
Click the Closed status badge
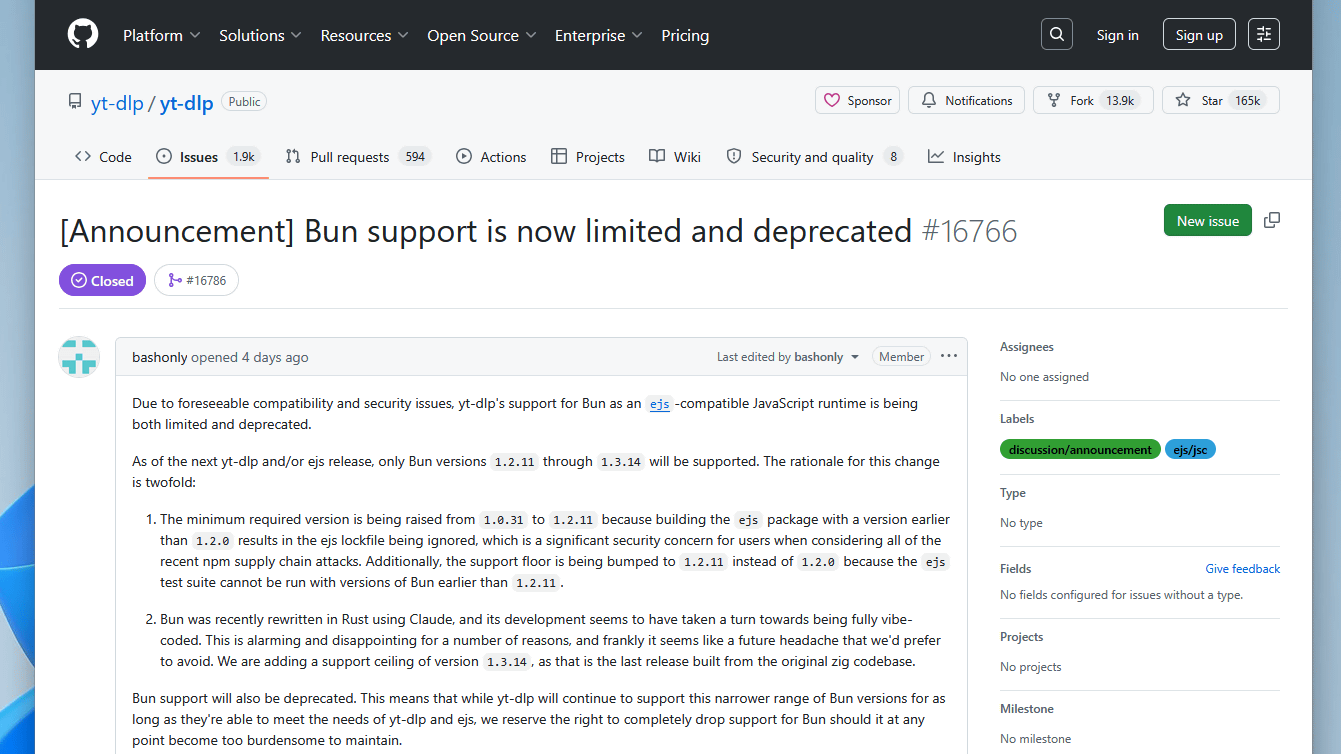tap(102, 280)
